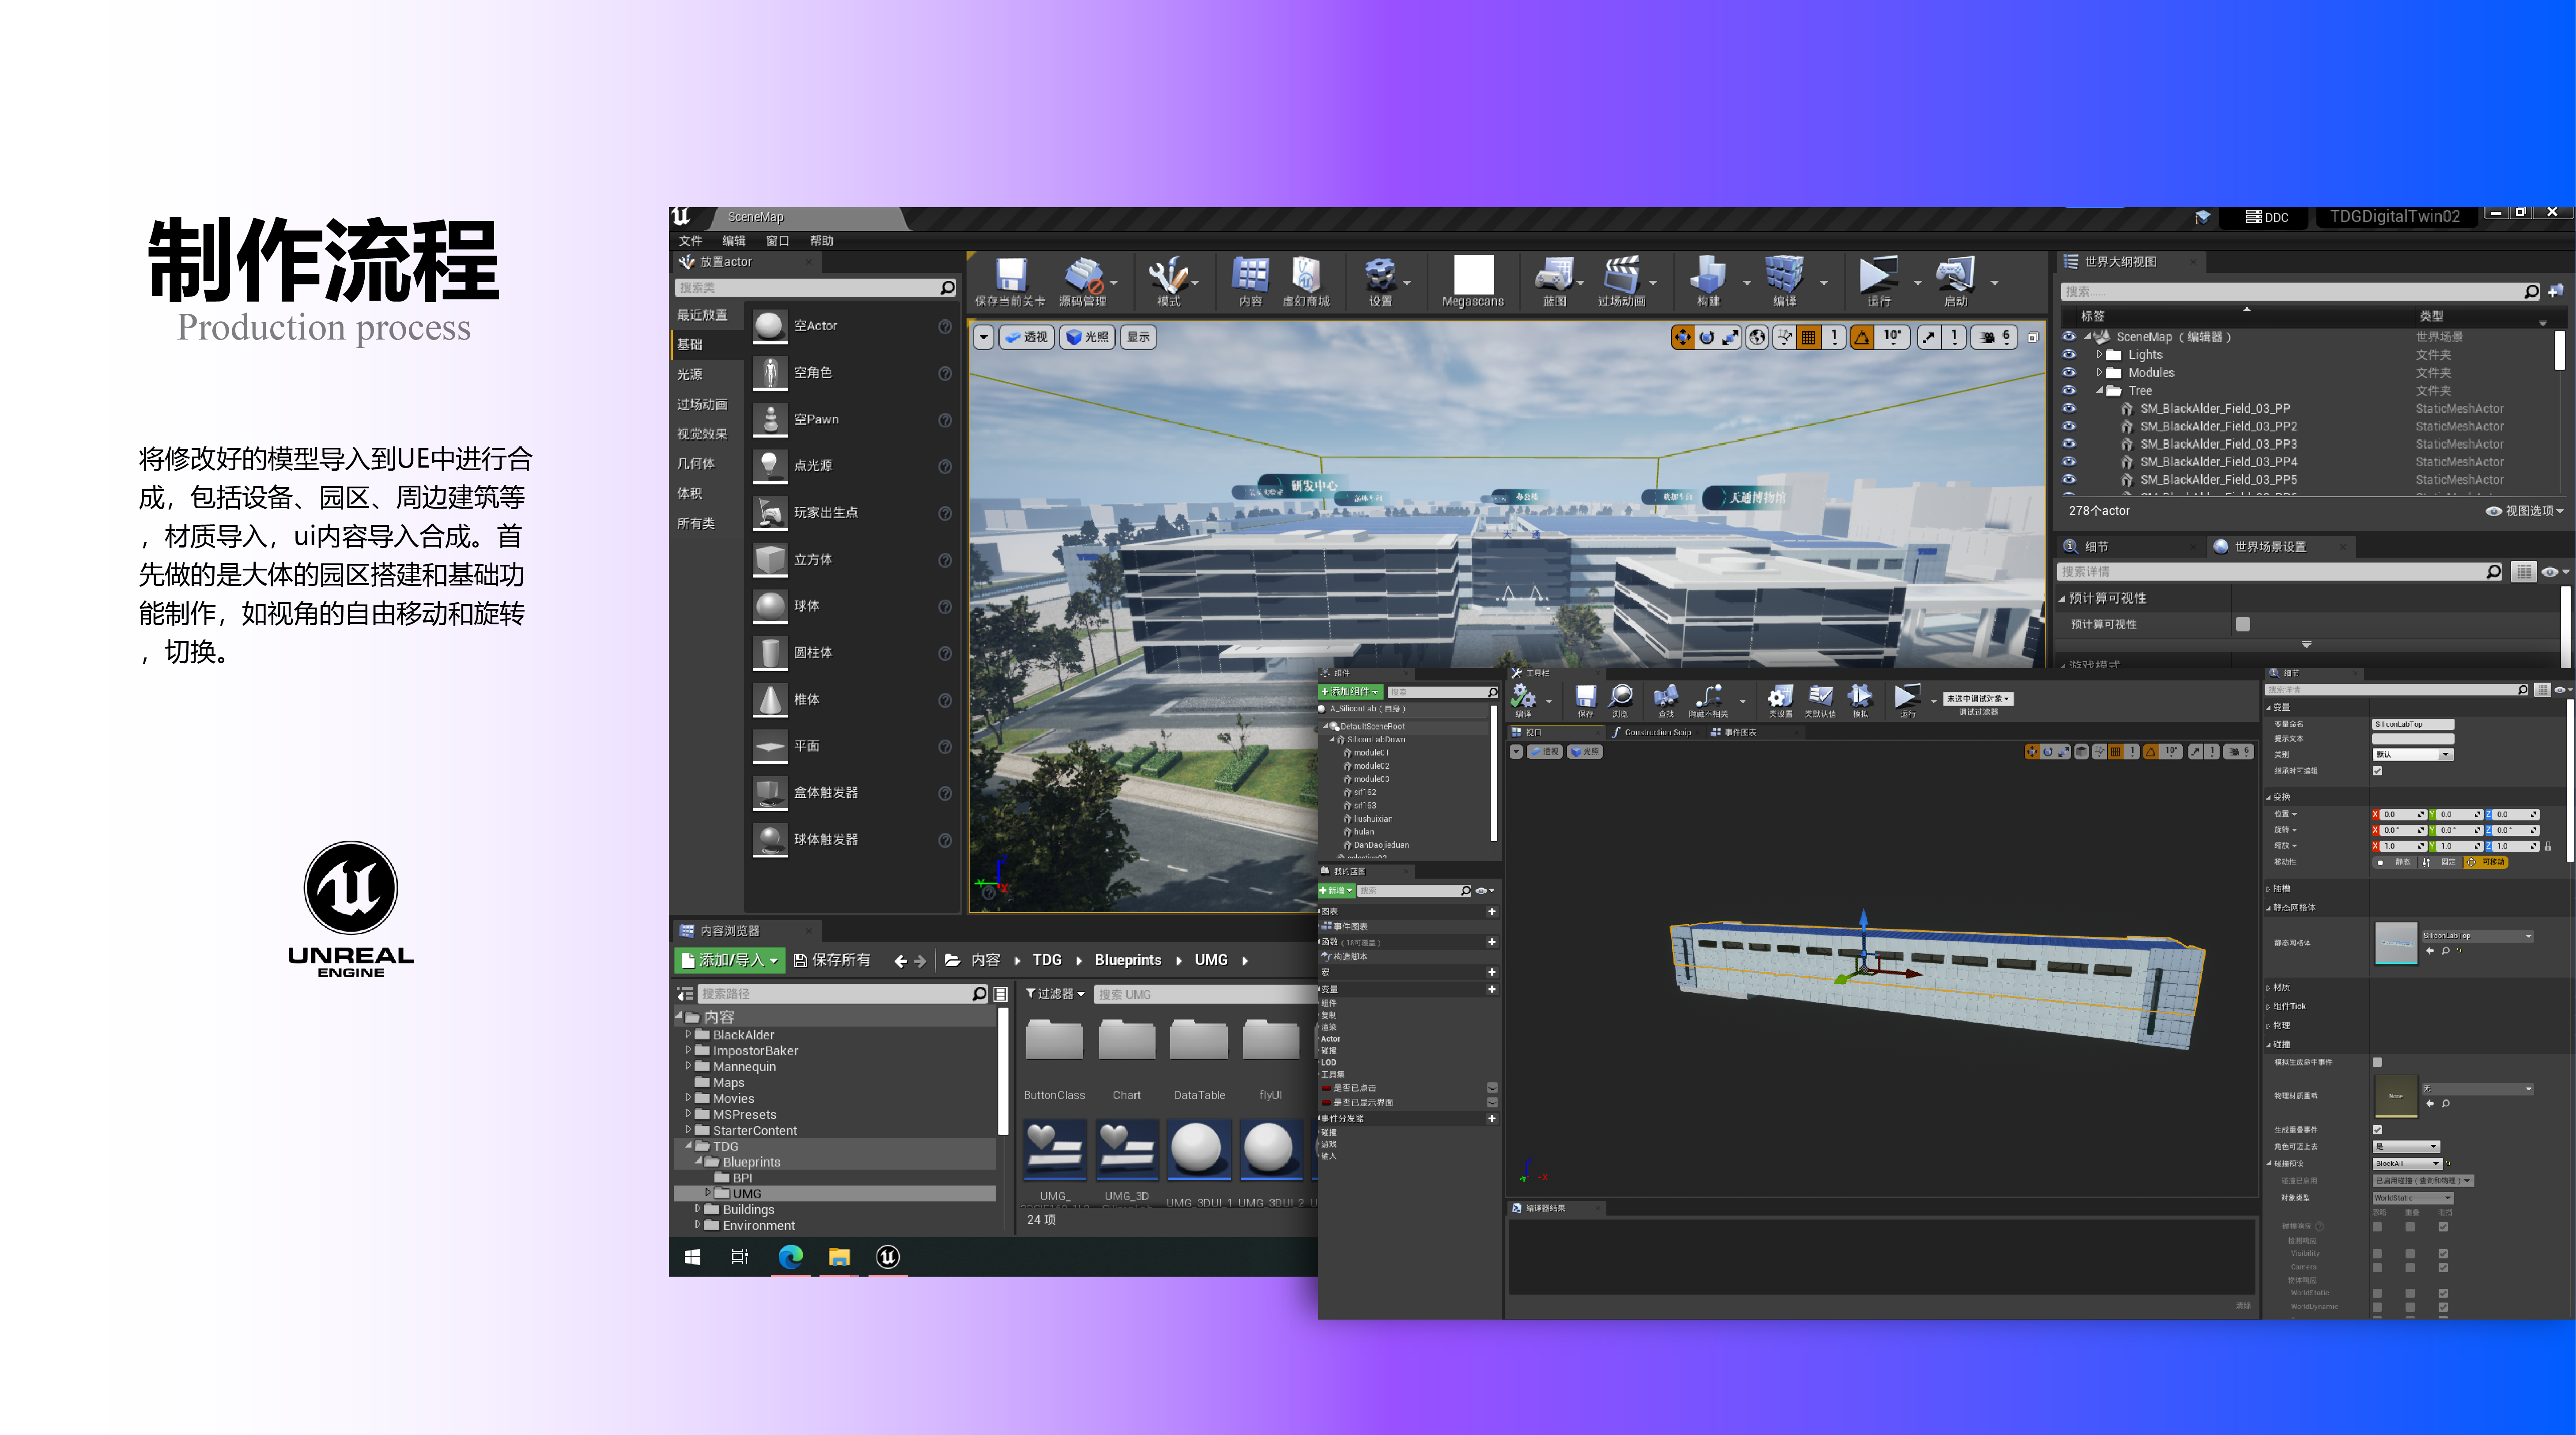Toggle the 预计算可视性 checkbox in details
The width and height of the screenshot is (2576, 1435).
2244,623
